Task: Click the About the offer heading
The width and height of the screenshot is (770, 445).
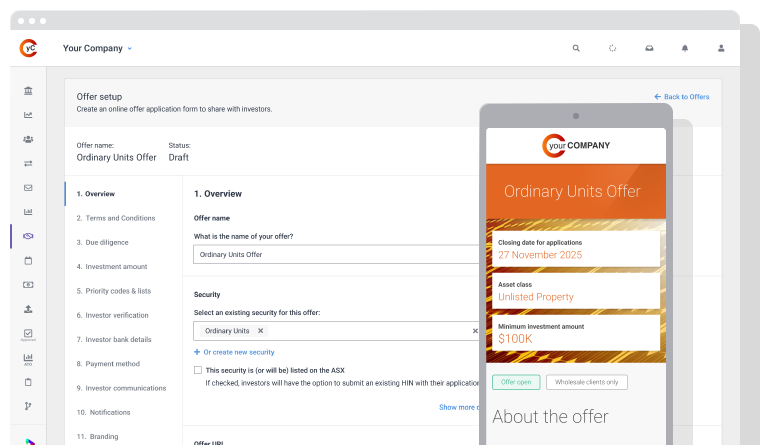Action: [x=550, y=417]
